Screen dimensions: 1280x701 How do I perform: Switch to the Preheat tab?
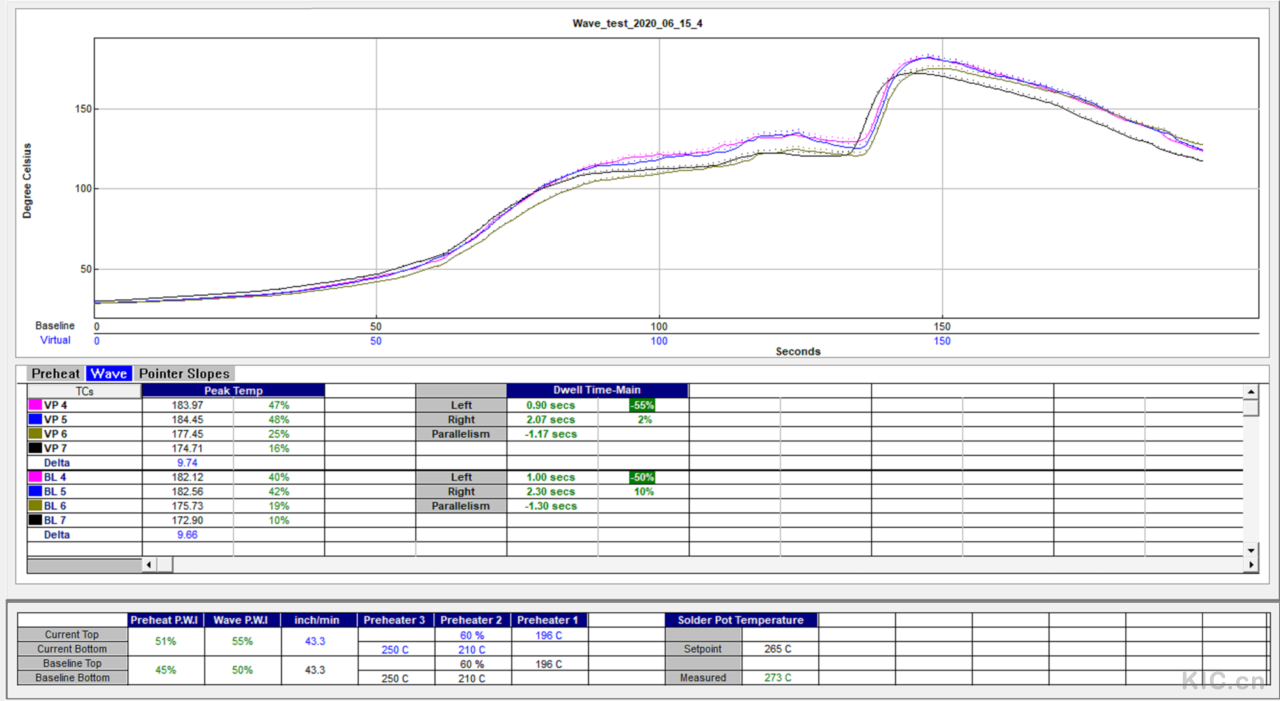[56, 373]
